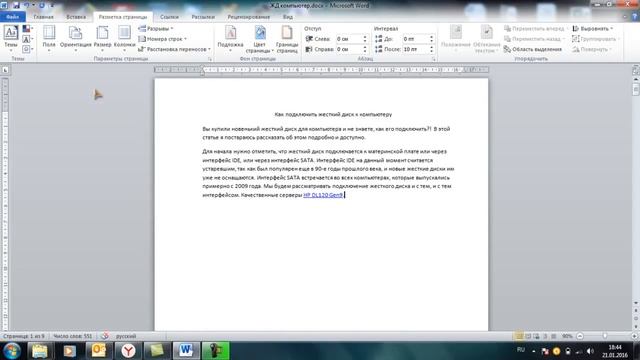Click Word icon in taskbar
The height and width of the screenshot is (360, 640).
[186, 351]
